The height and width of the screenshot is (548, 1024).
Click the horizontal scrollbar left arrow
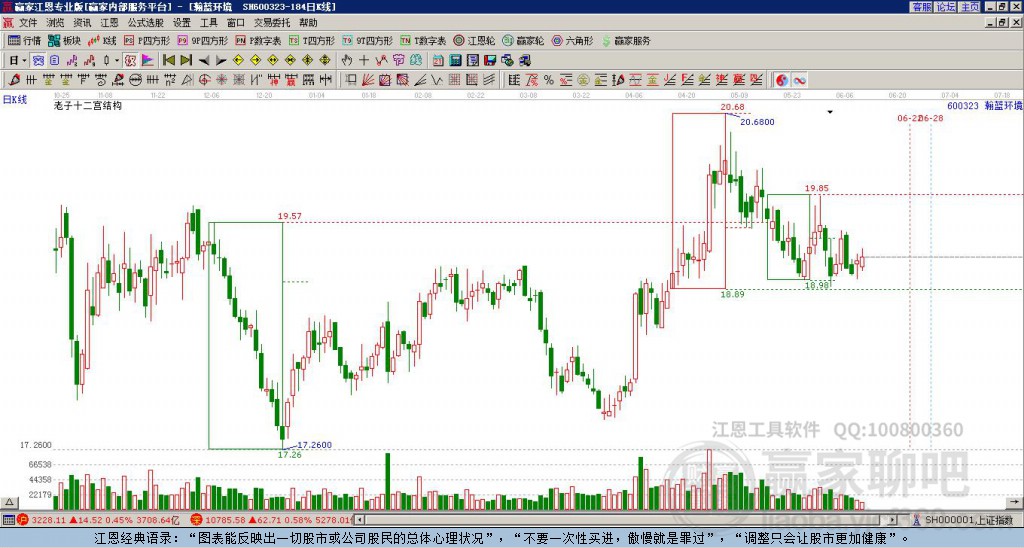[x=360, y=520]
